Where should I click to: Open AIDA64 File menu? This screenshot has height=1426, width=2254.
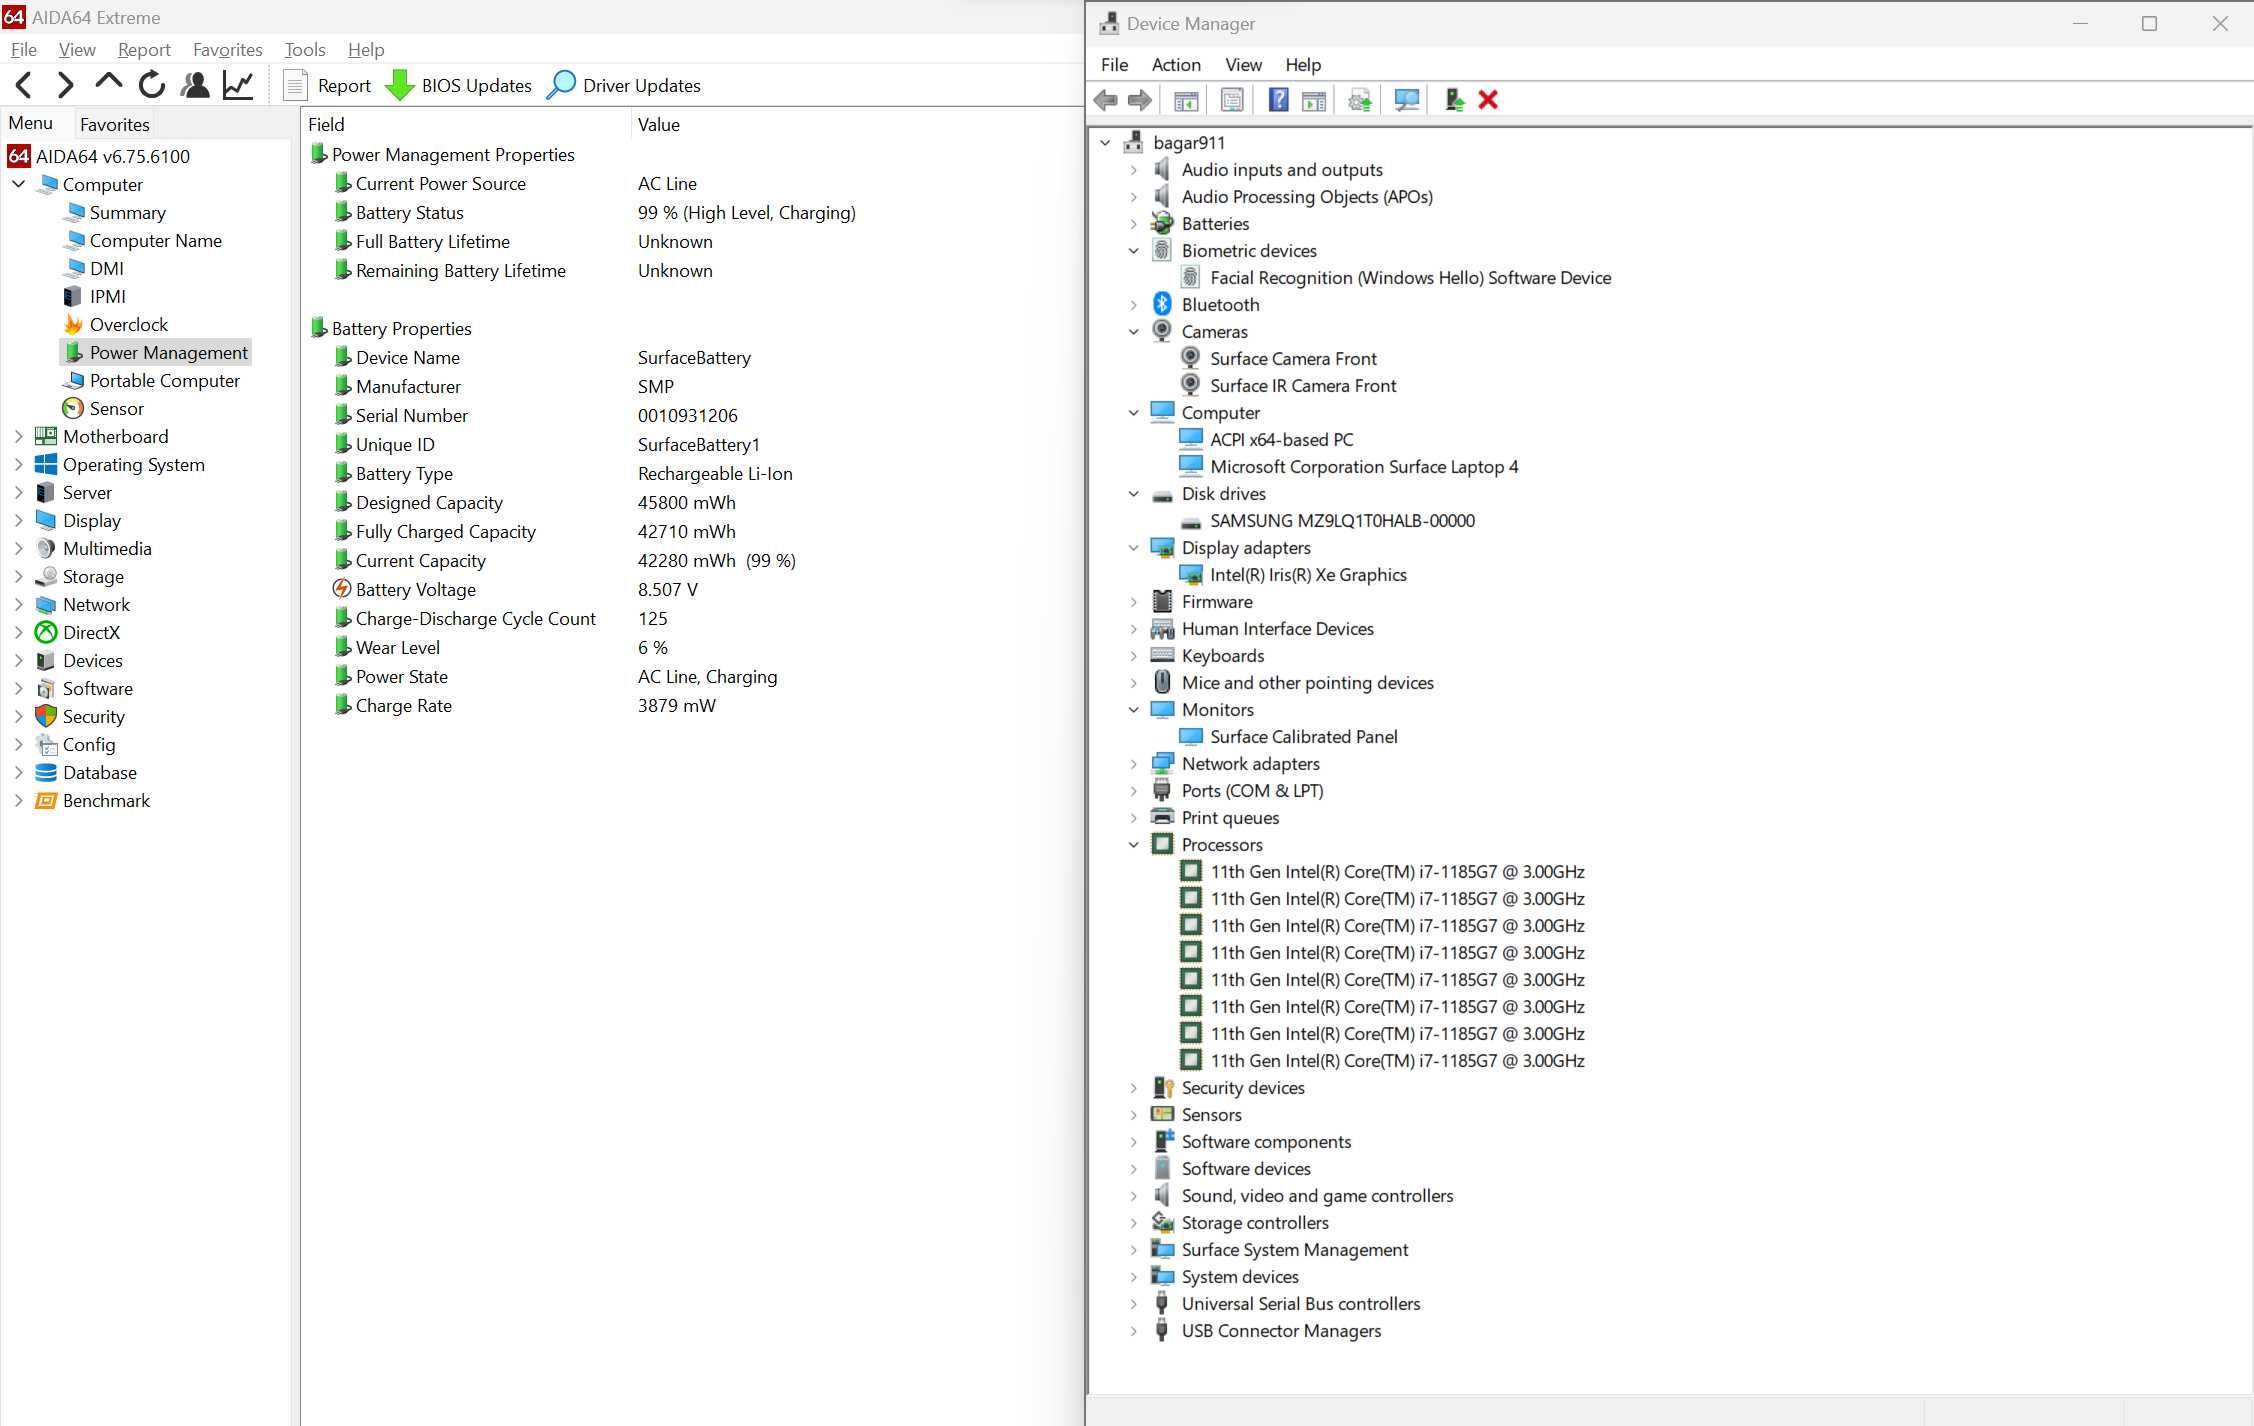click(23, 49)
